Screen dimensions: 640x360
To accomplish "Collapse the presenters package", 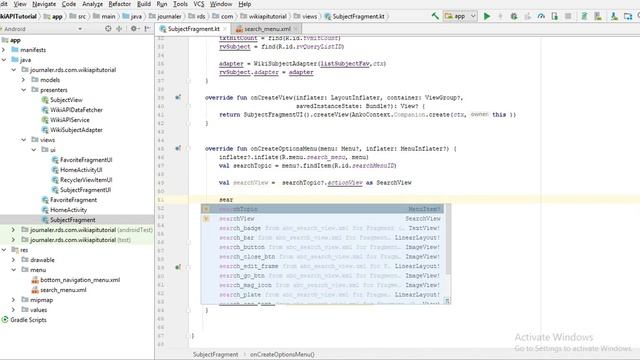I will click(x=24, y=90).
